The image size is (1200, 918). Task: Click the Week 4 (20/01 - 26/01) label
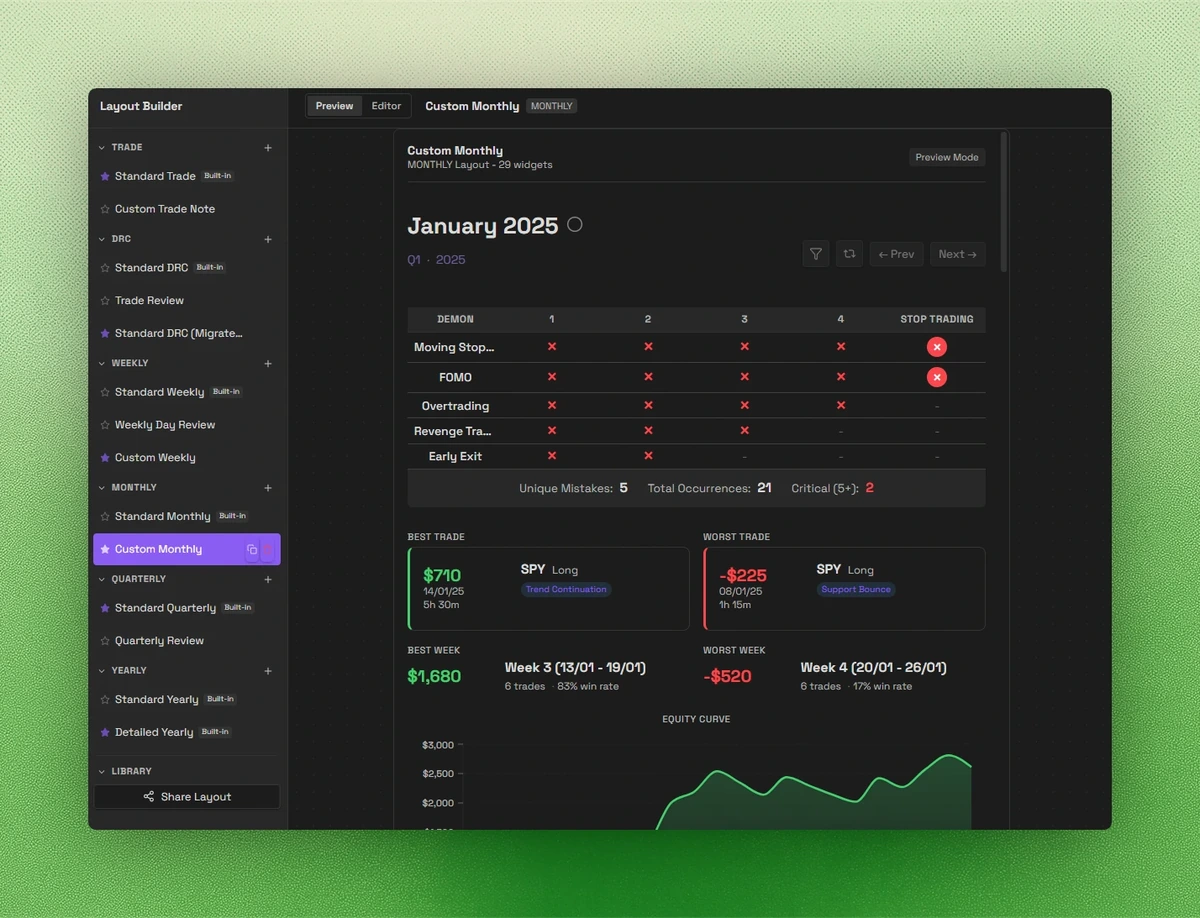[x=873, y=668]
